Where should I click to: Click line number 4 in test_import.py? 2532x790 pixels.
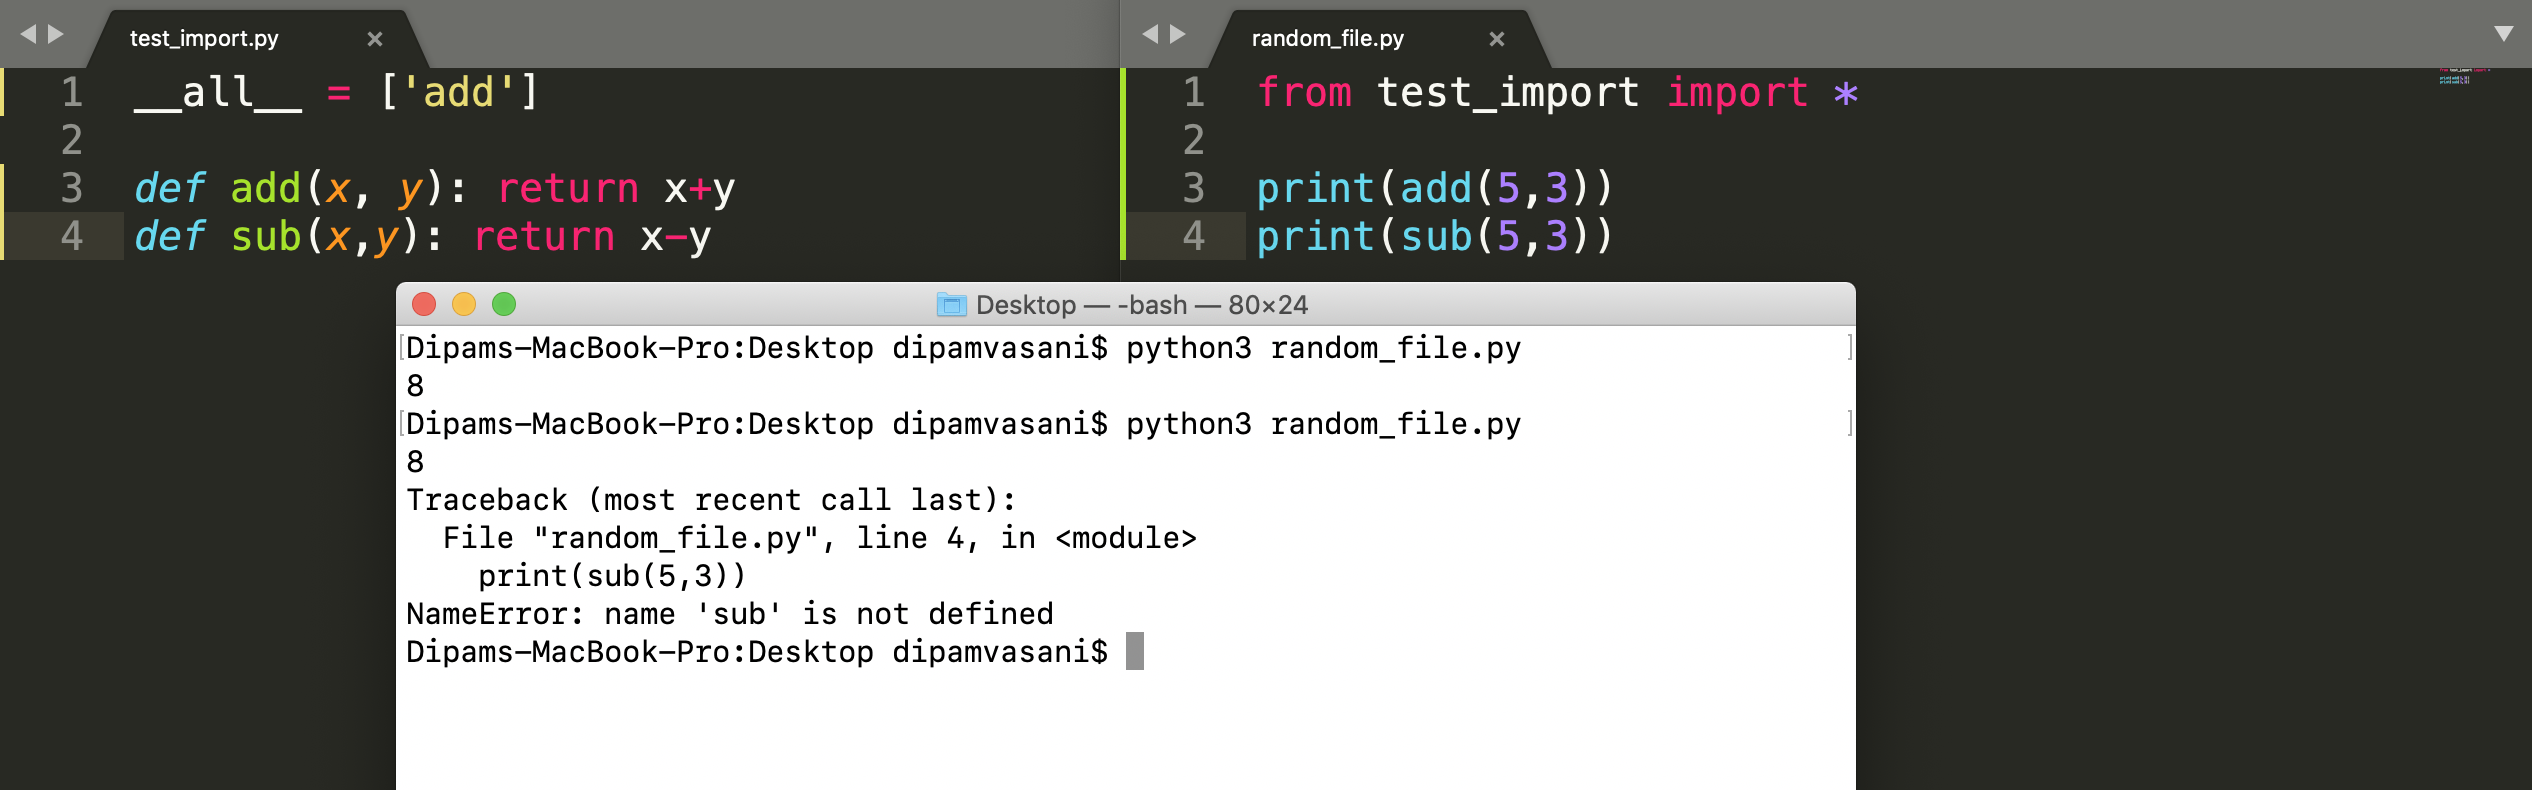tap(71, 236)
